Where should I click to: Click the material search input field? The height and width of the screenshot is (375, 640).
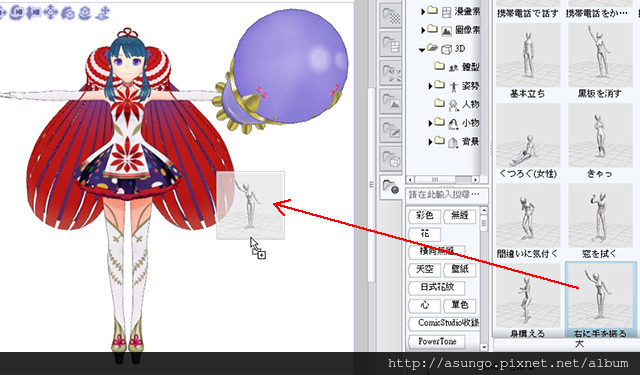tap(447, 195)
